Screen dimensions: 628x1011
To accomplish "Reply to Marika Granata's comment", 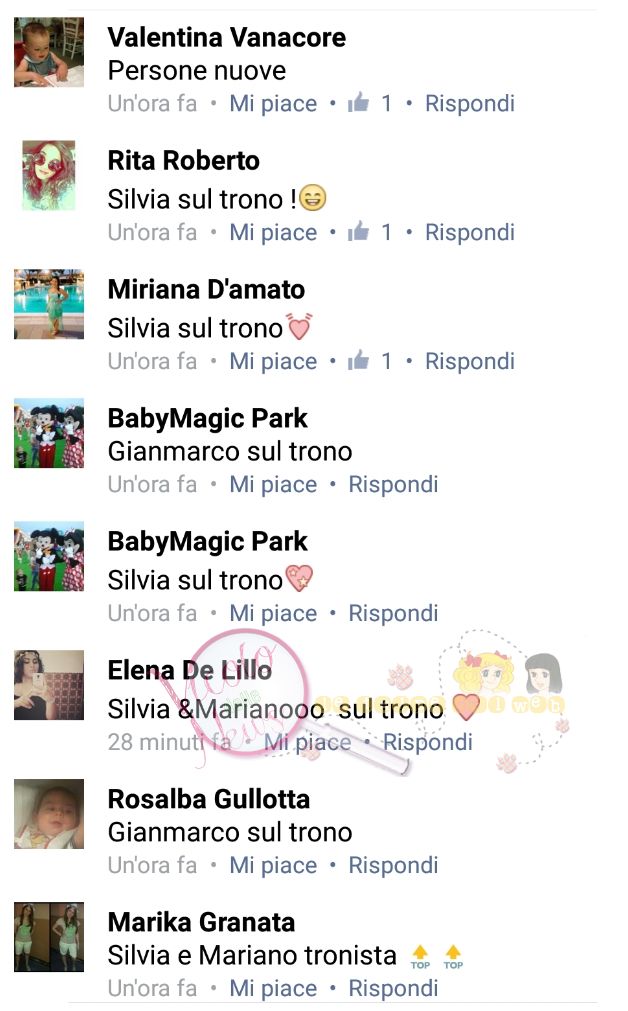I will click(393, 988).
